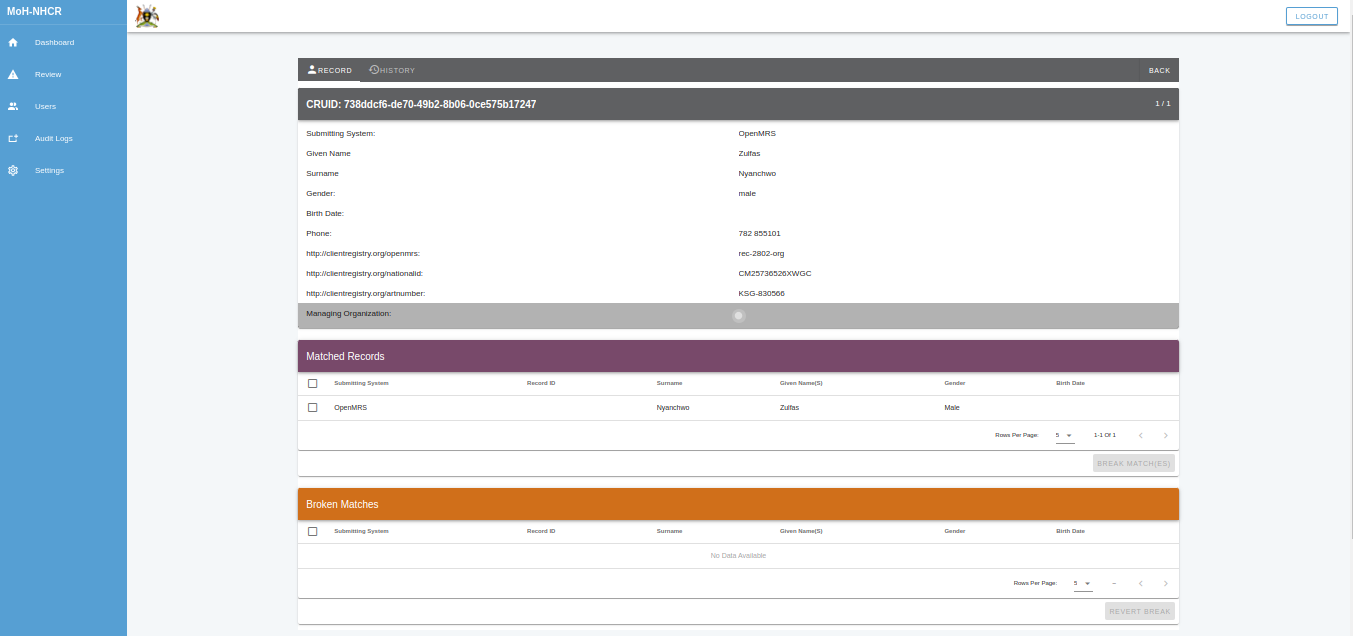Check the OpenMRS matched record row
The height and width of the screenshot is (636, 1353).
pyautogui.click(x=313, y=407)
